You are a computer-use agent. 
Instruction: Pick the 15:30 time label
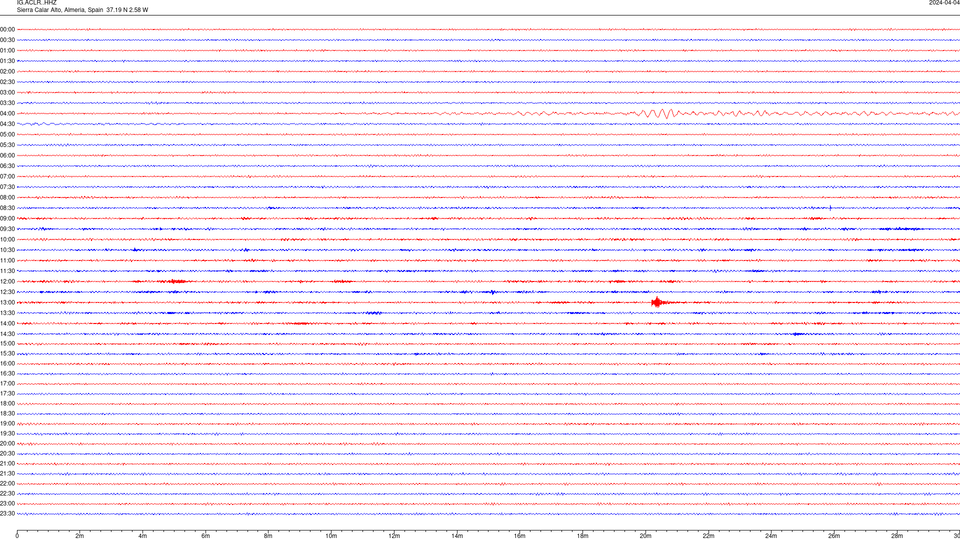coord(7,354)
